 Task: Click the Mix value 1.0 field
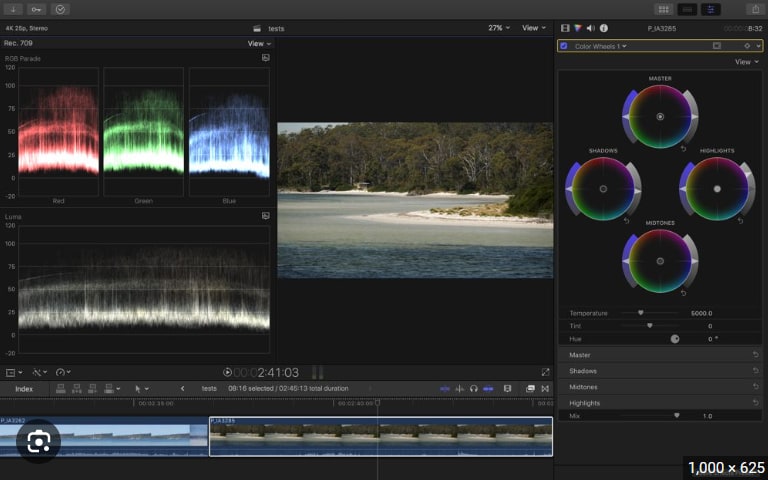point(707,416)
